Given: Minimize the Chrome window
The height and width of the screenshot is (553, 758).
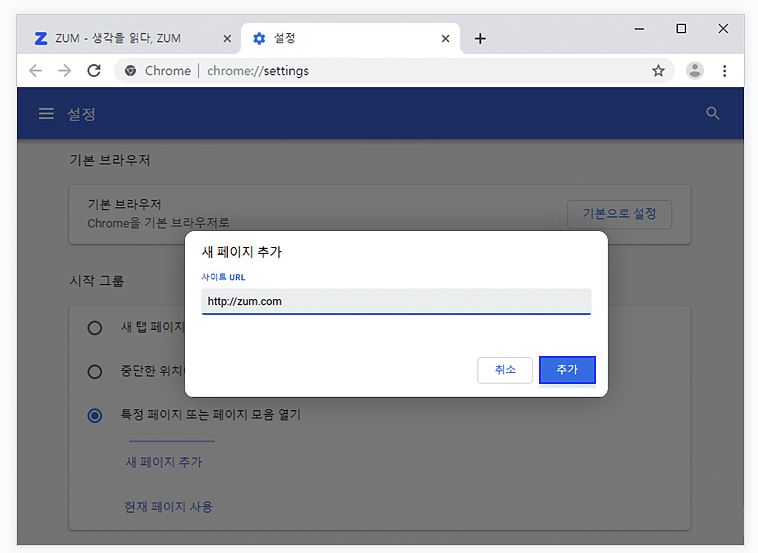Looking at the screenshot, I should 639,29.
